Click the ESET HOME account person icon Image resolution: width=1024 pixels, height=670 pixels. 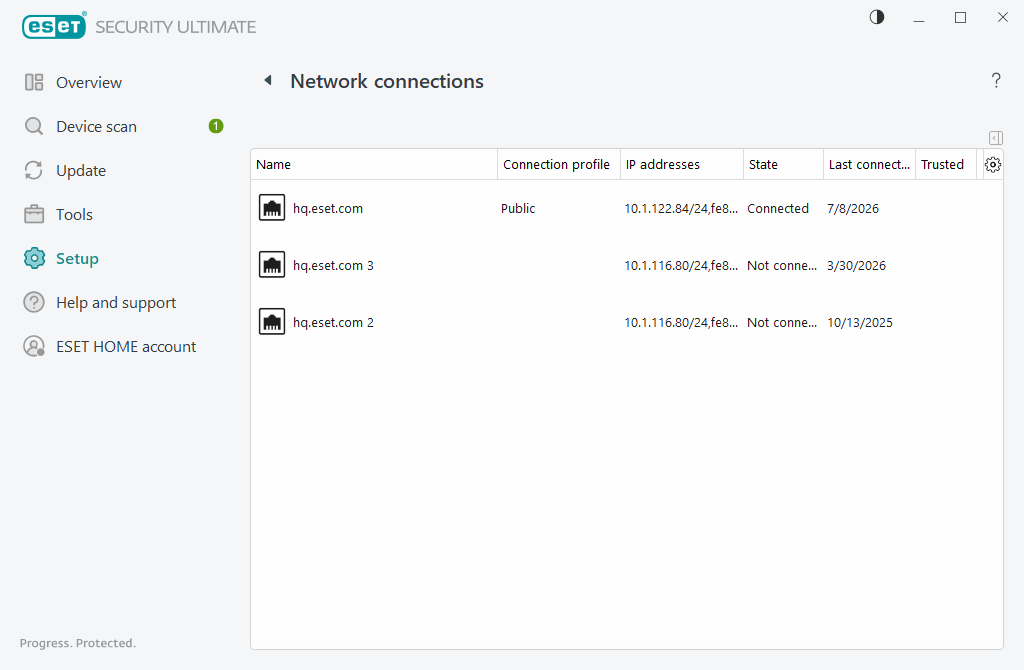coord(34,346)
